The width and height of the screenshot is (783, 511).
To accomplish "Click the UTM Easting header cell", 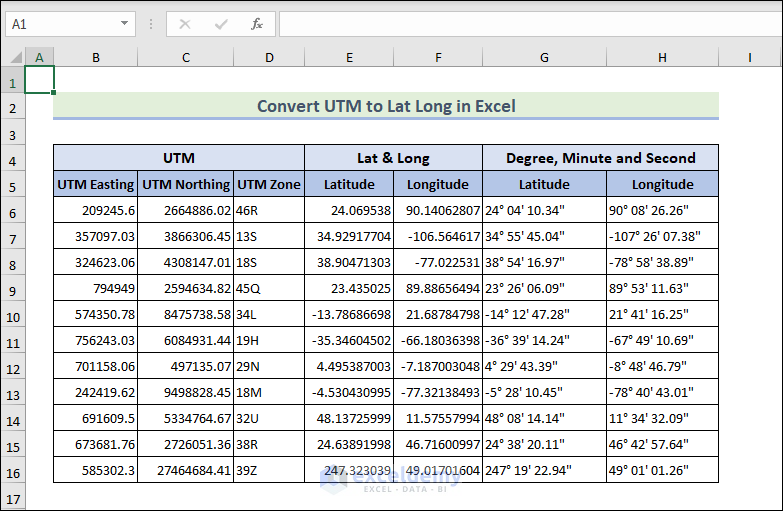I will (95, 184).
